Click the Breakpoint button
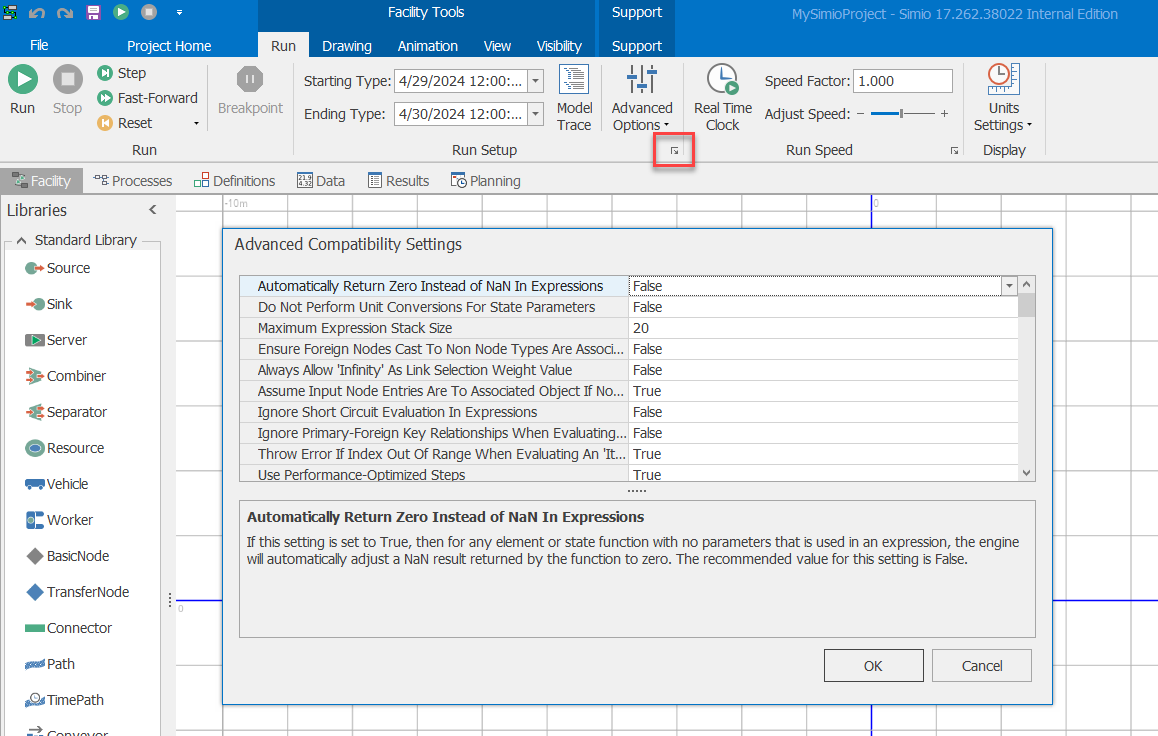This screenshot has height=736, width=1158. pyautogui.click(x=250, y=91)
